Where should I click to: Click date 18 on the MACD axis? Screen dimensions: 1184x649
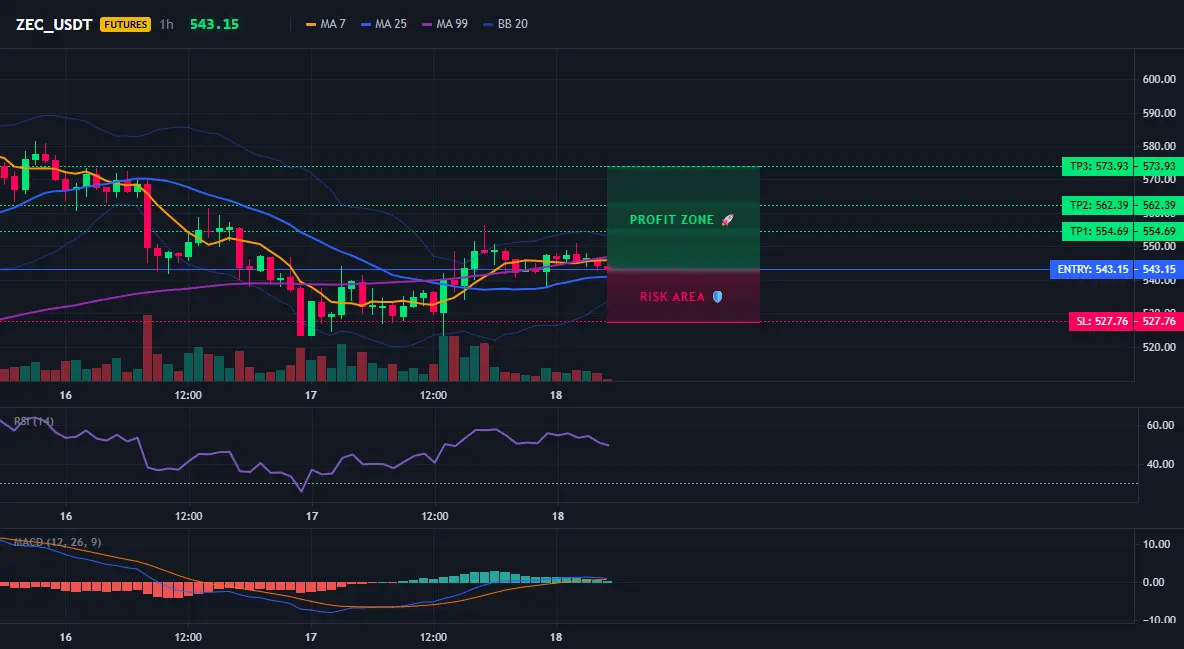pos(556,637)
